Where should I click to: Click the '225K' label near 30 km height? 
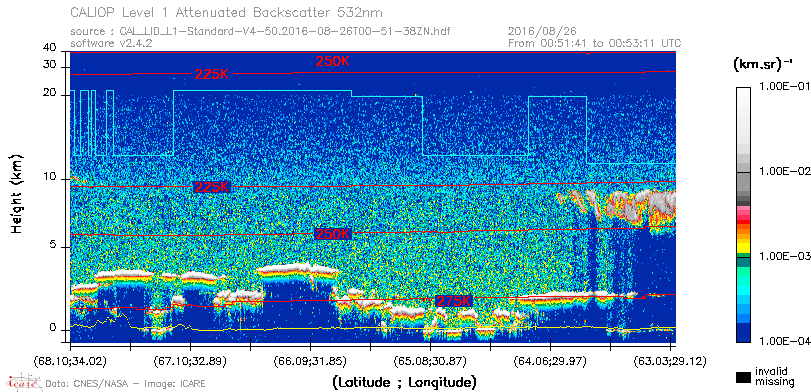tap(211, 74)
